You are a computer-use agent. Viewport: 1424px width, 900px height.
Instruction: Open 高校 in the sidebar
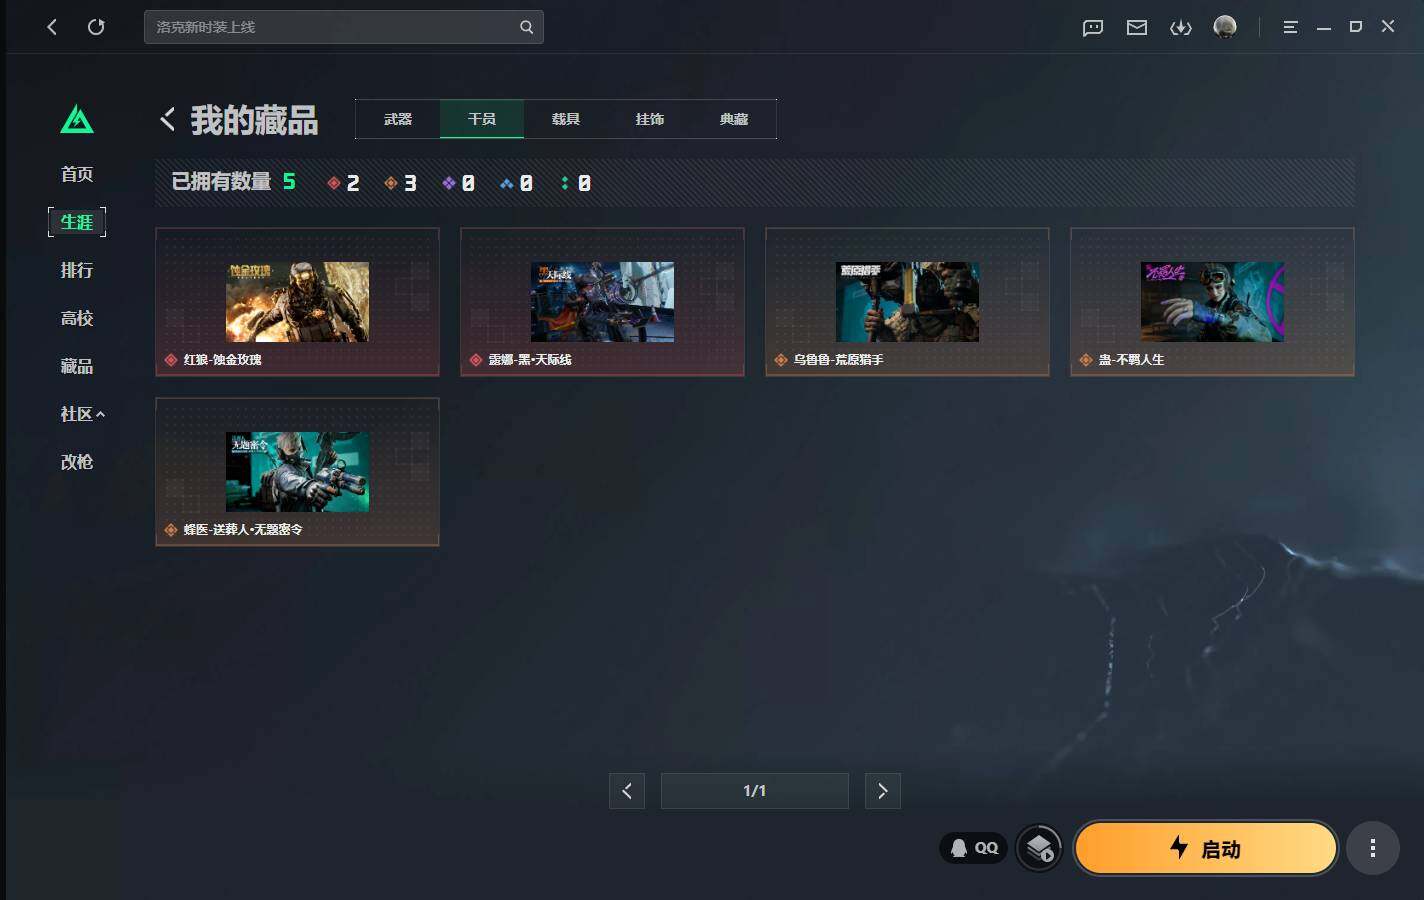77,318
